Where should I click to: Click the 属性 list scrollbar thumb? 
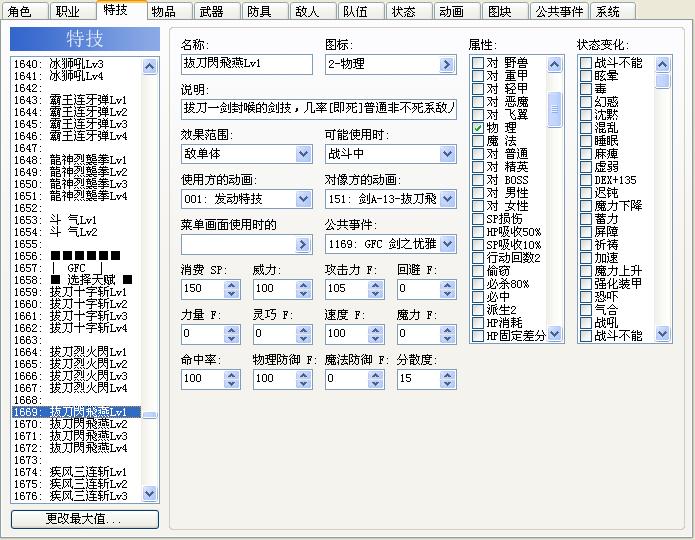[x=554, y=110]
